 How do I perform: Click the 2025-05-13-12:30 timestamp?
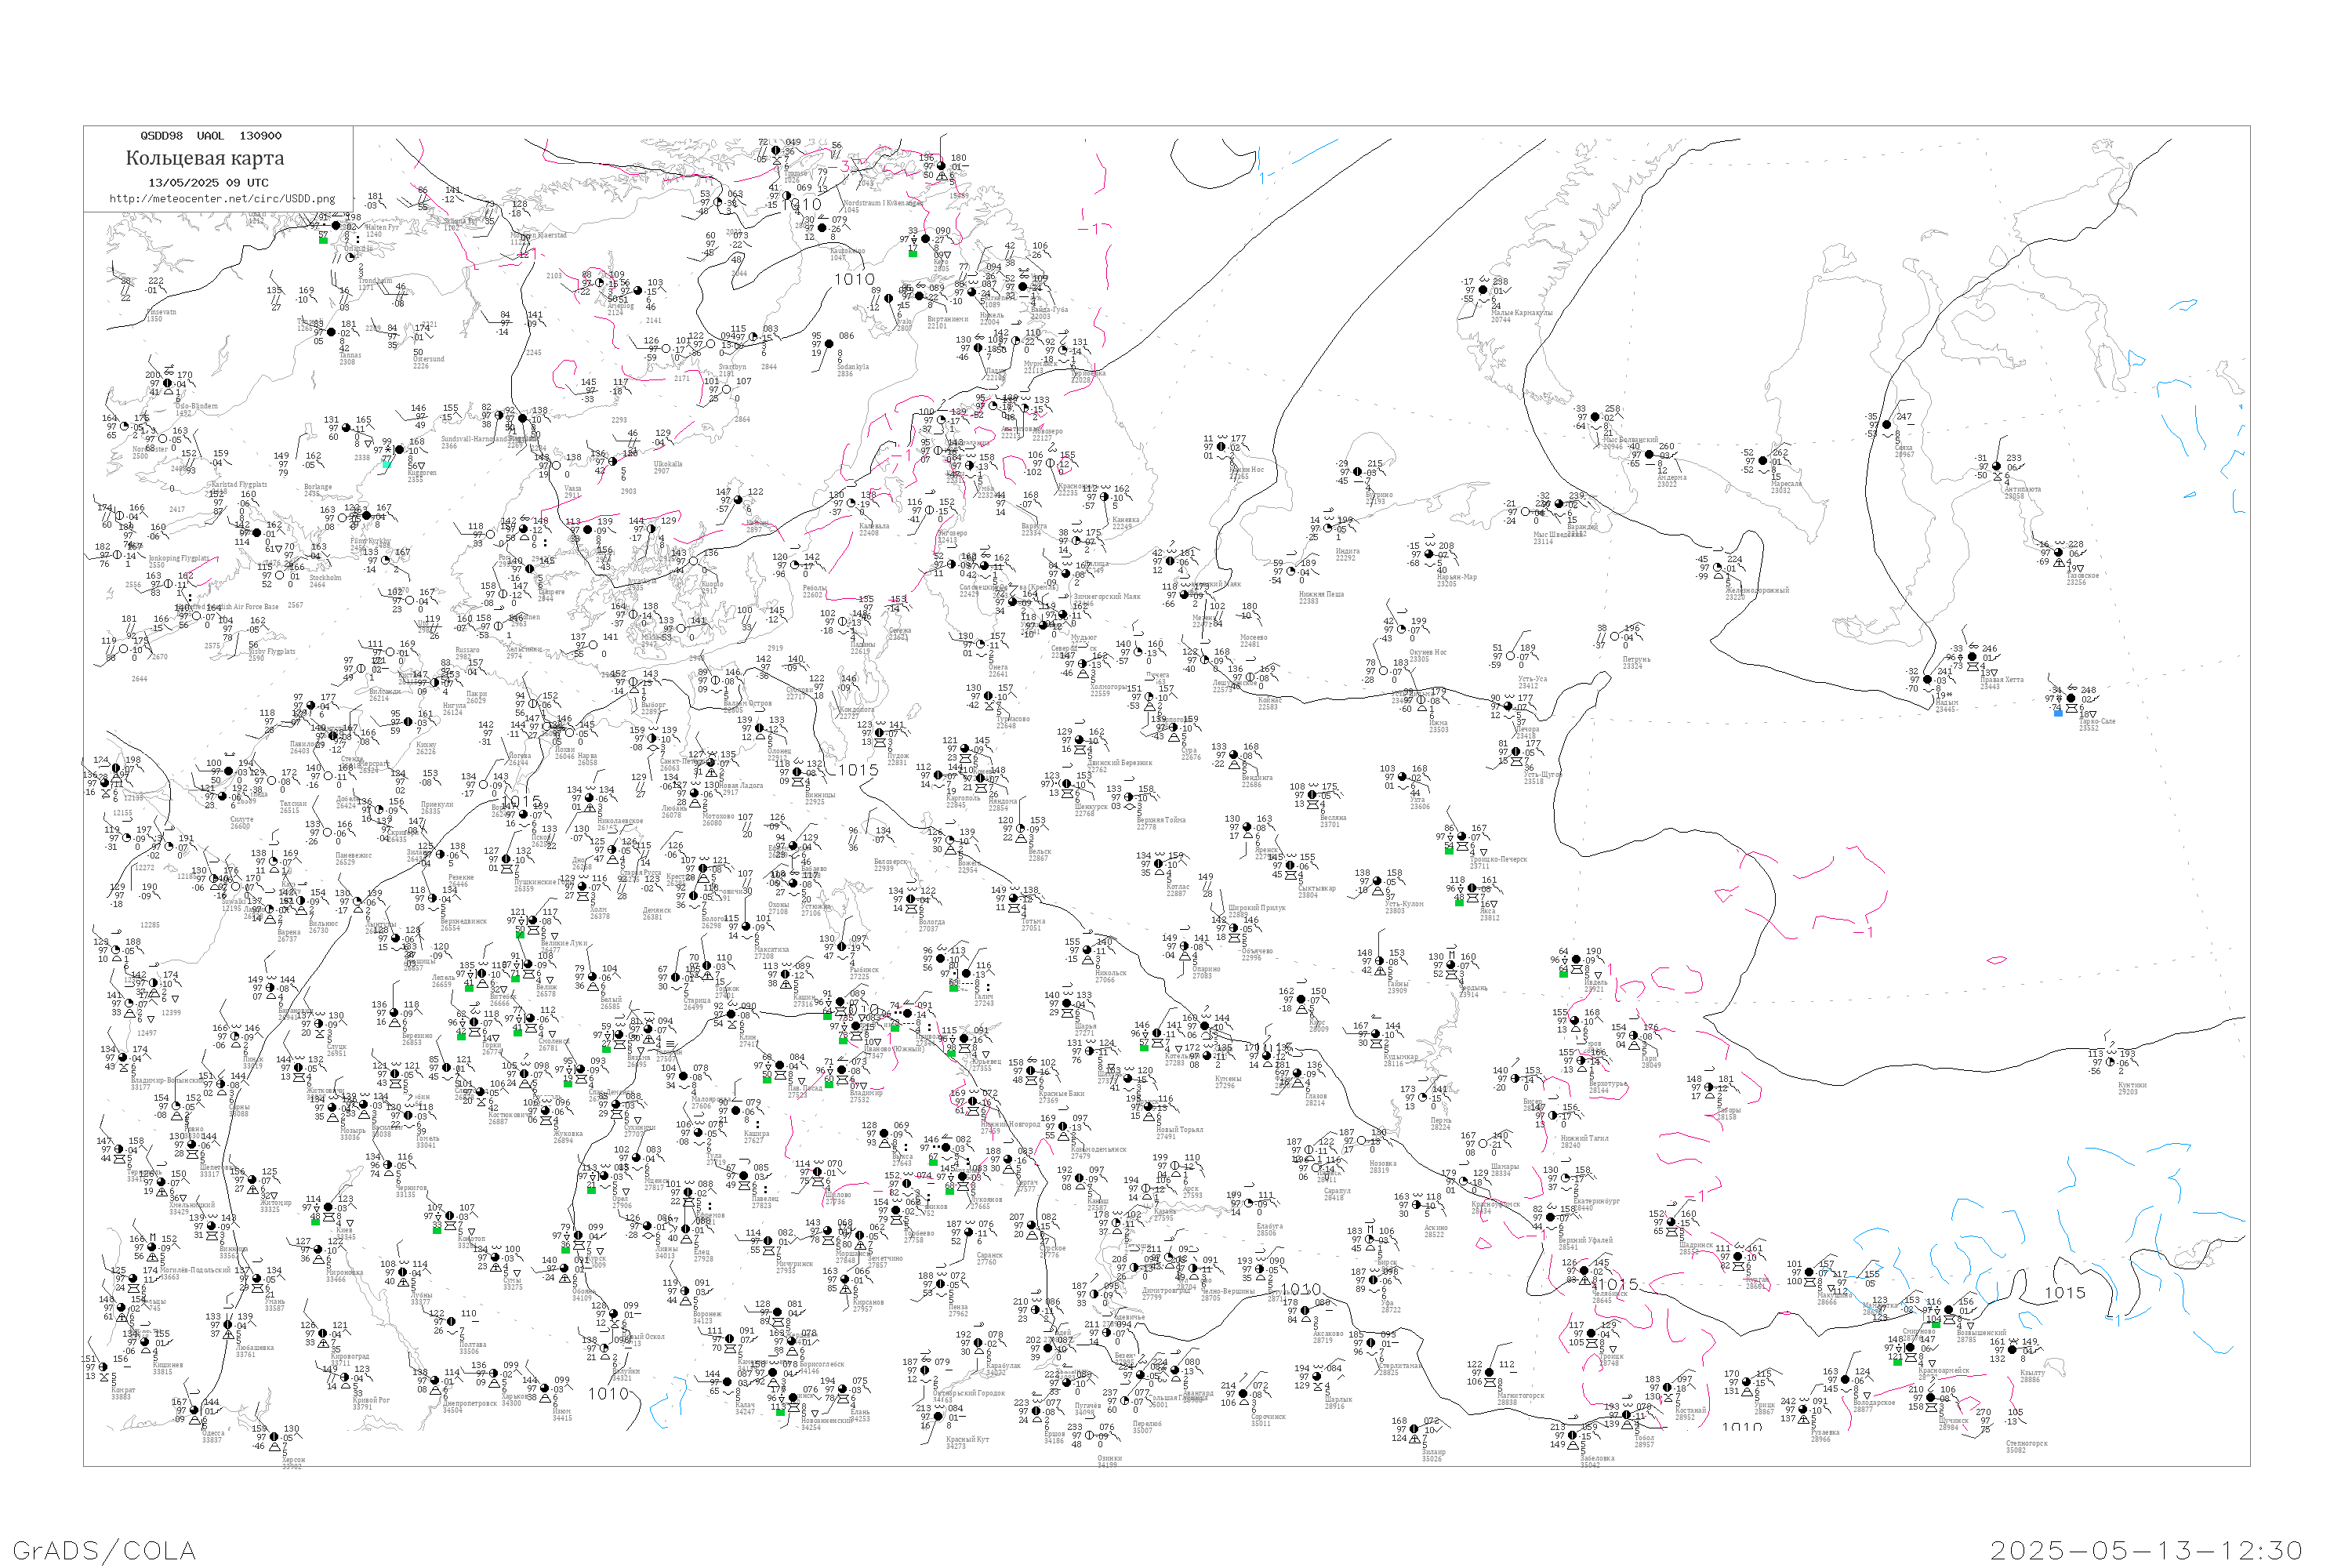tap(2146, 1550)
